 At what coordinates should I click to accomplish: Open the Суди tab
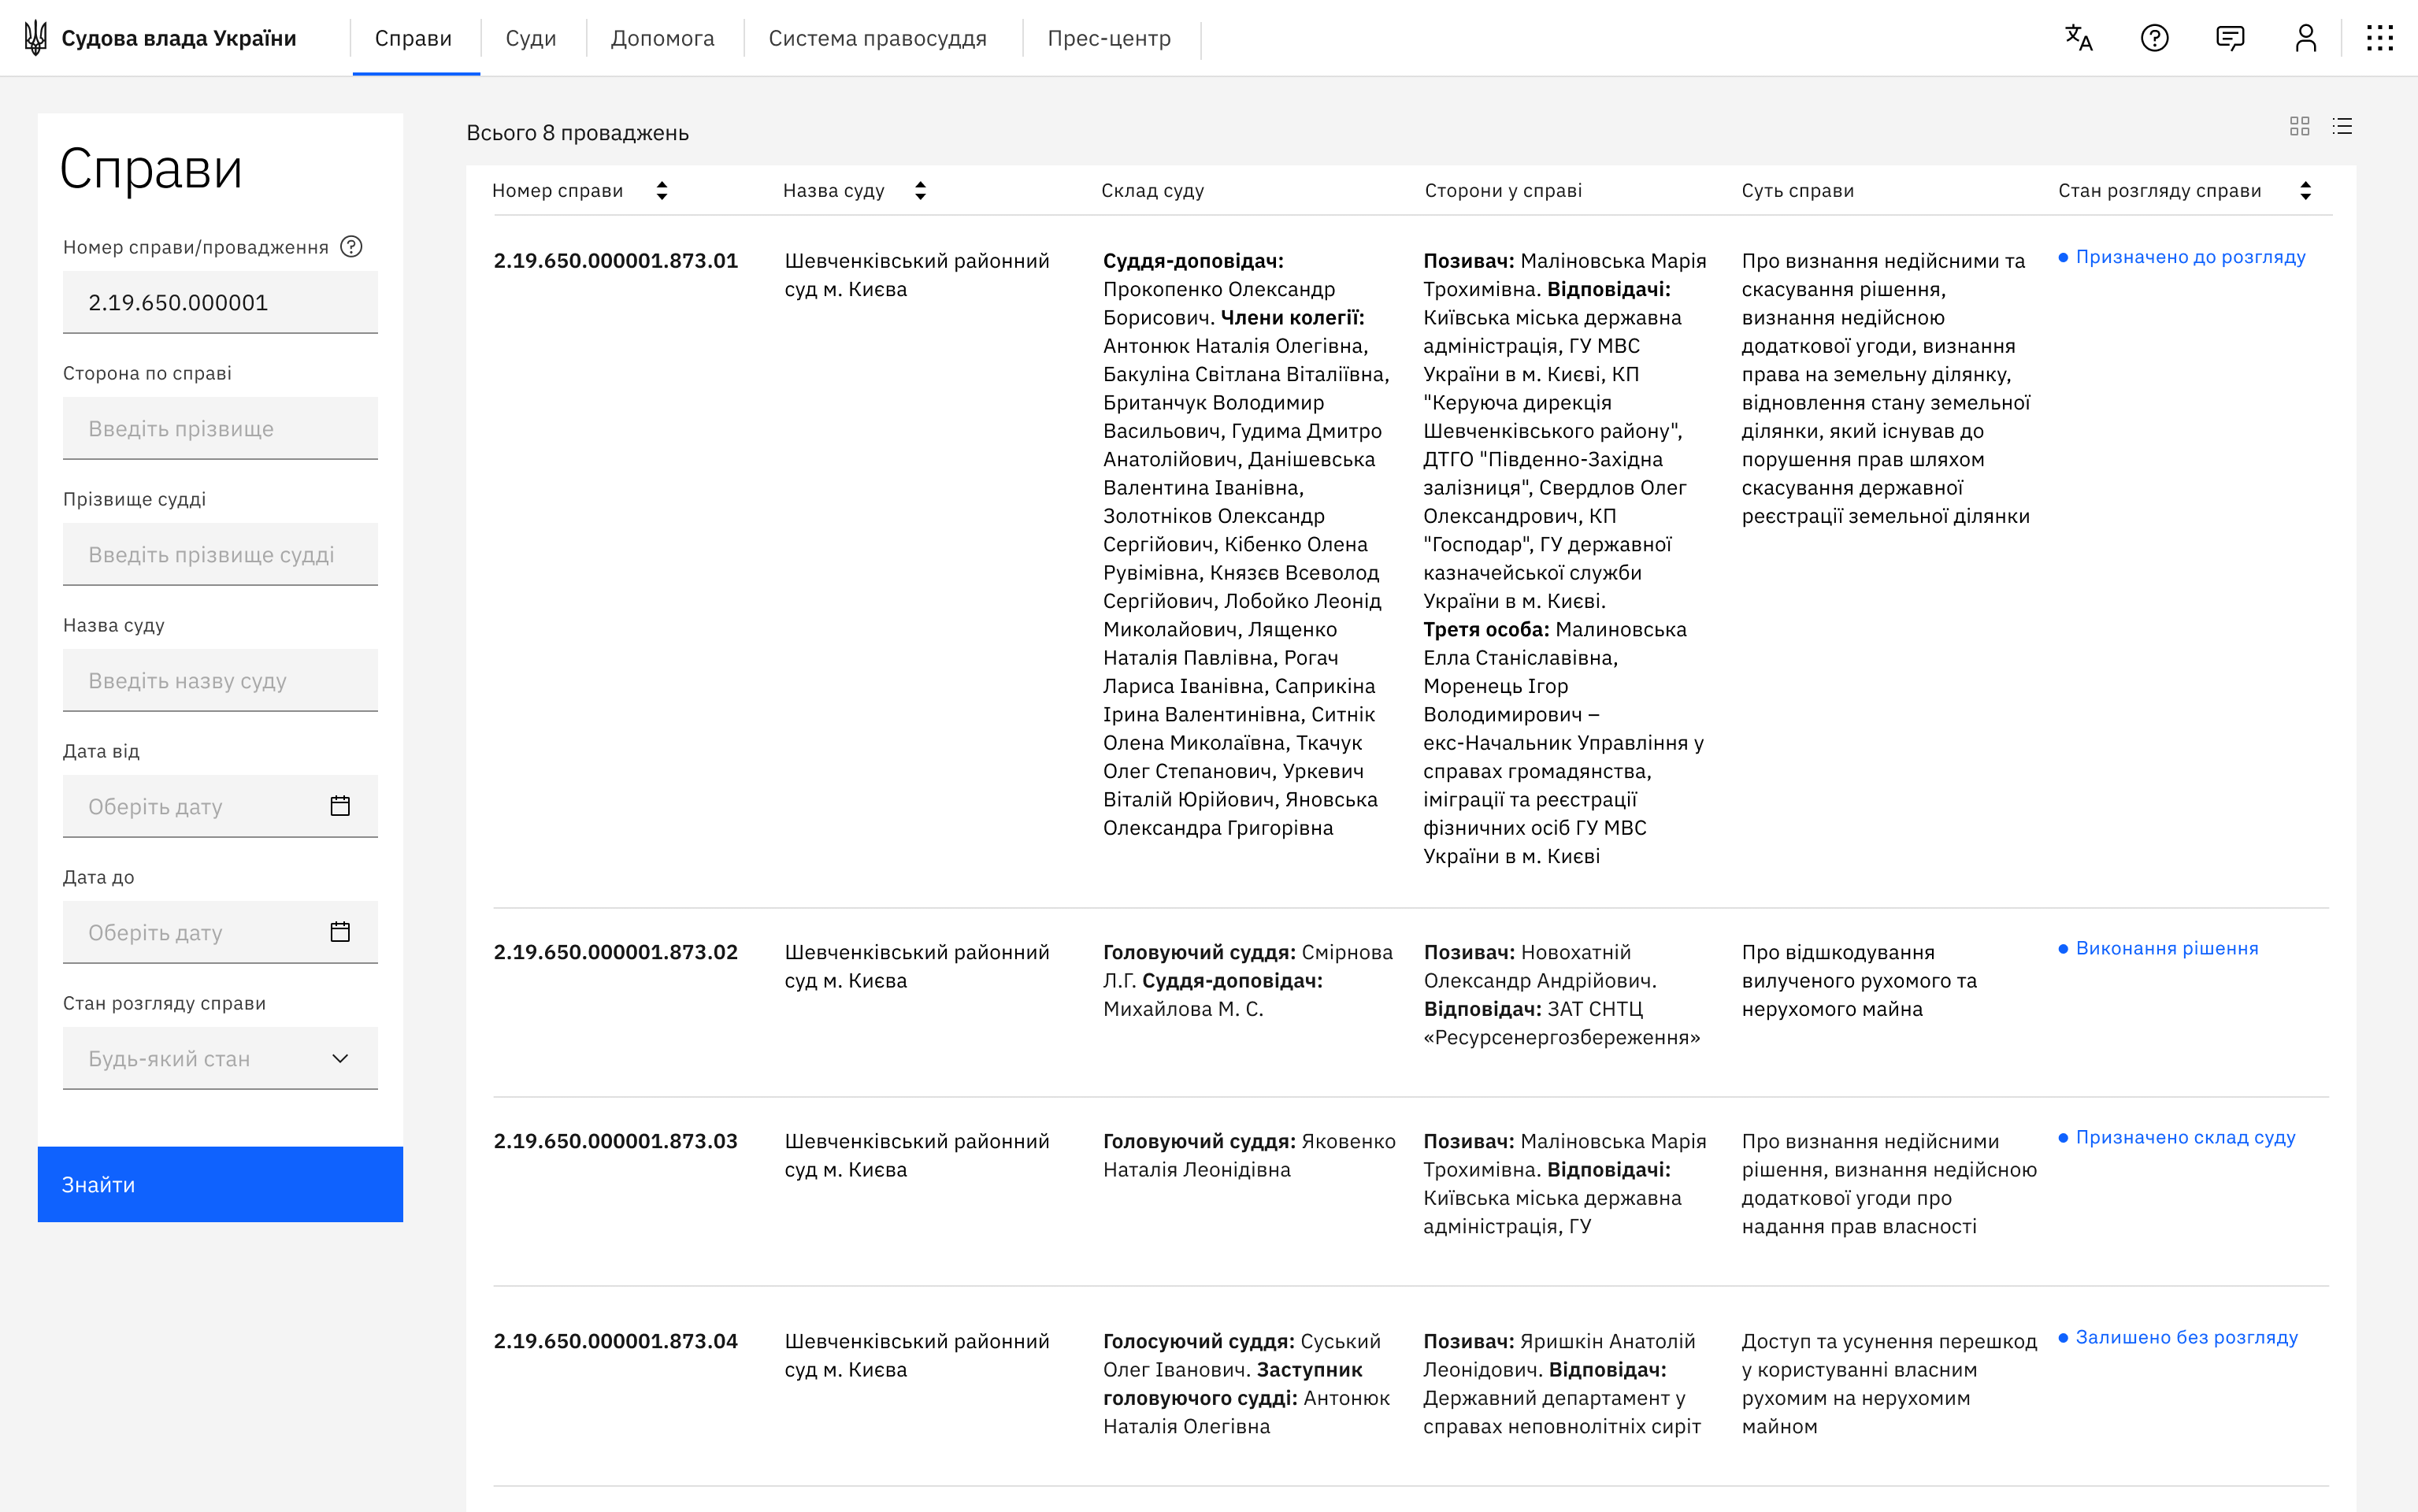tap(530, 38)
